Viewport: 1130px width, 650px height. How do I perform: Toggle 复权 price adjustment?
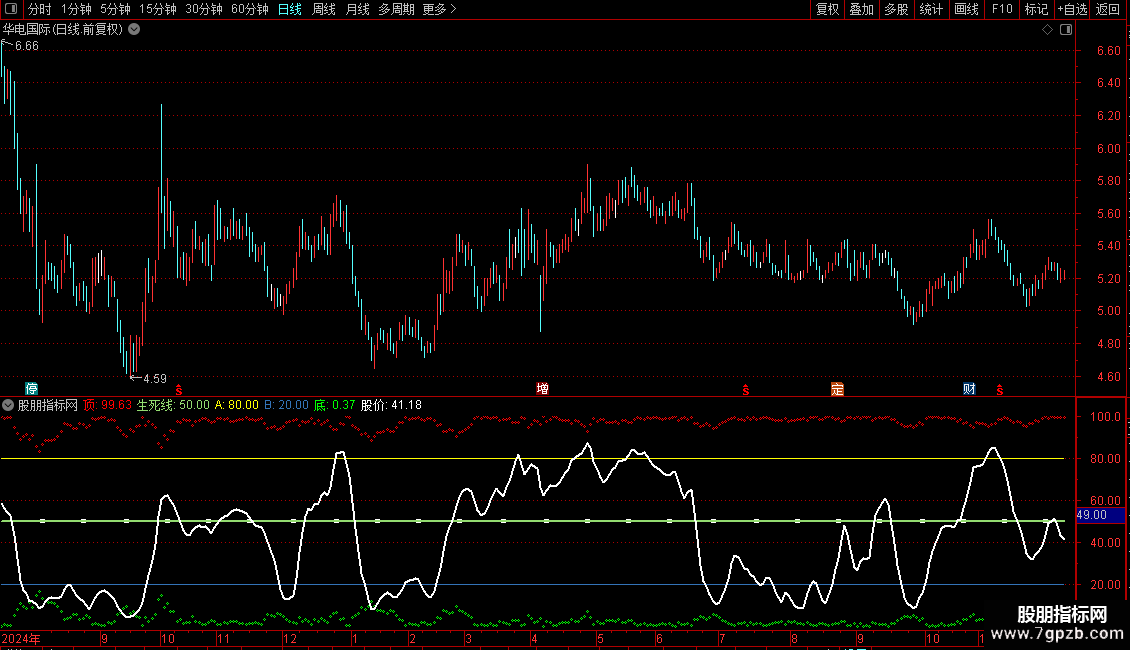click(827, 9)
